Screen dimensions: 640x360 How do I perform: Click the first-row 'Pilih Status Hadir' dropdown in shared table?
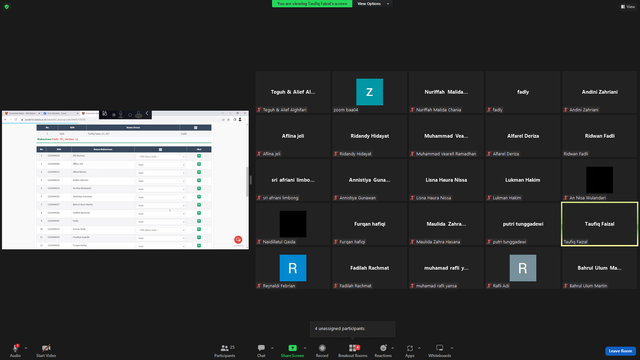click(161, 156)
